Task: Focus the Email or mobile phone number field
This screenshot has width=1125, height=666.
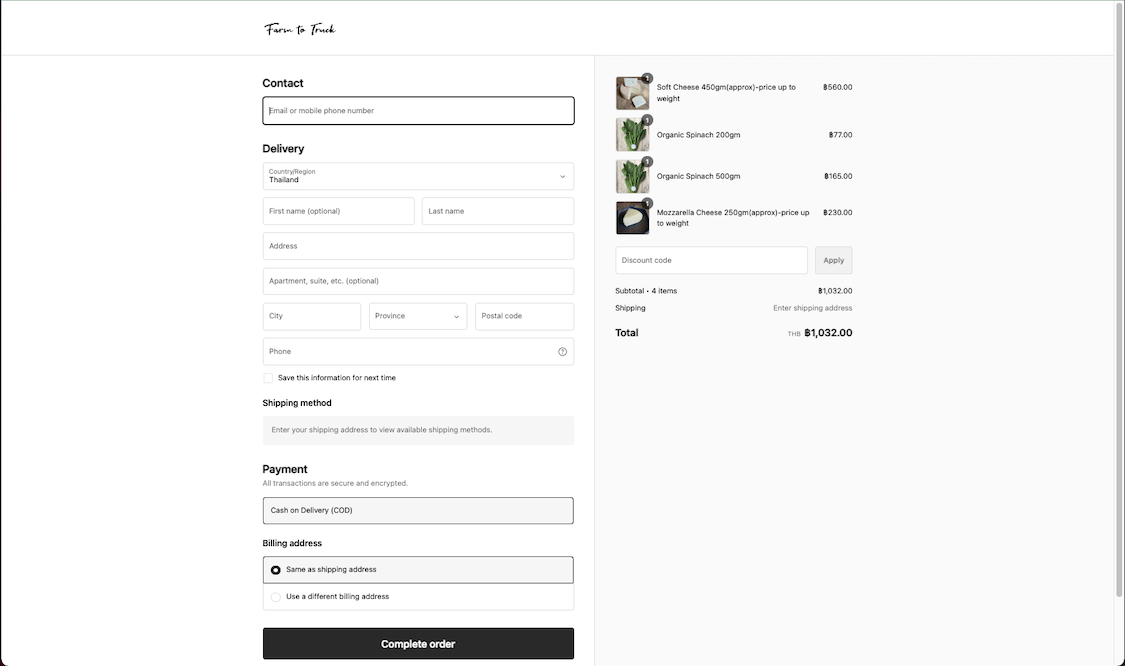Action: [x=418, y=111]
